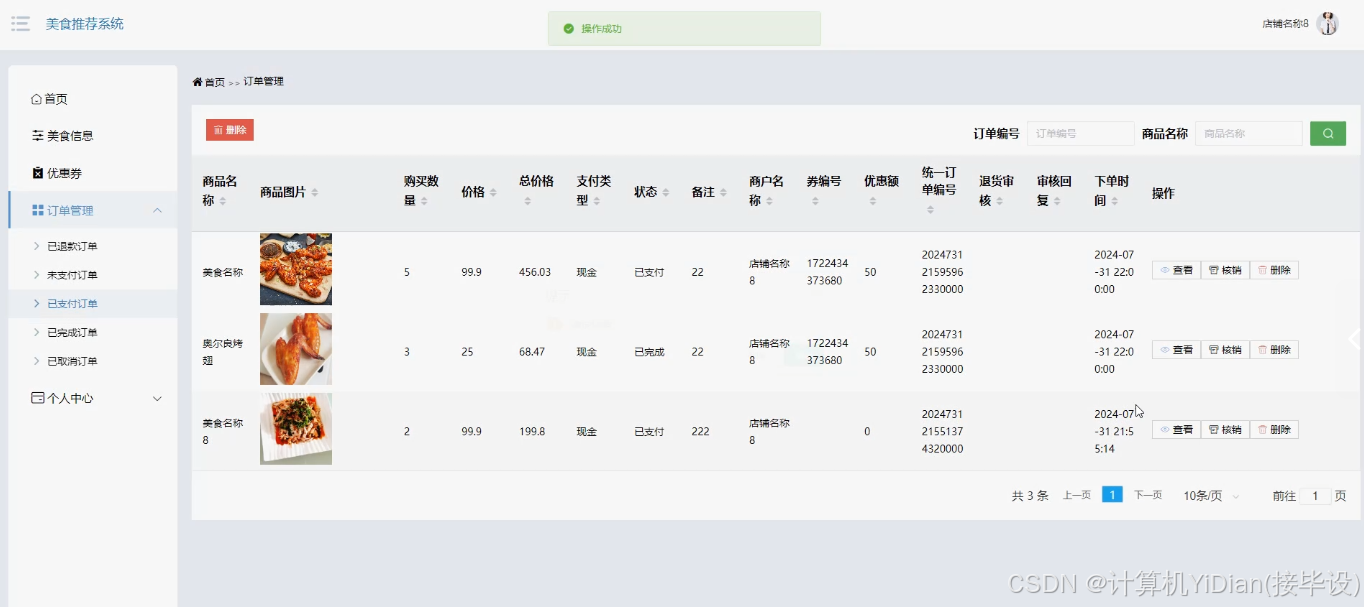Viewport: 1364px width, 607px height.
Task: Click the 商品名称 search input field
Action: pos(1249,133)
